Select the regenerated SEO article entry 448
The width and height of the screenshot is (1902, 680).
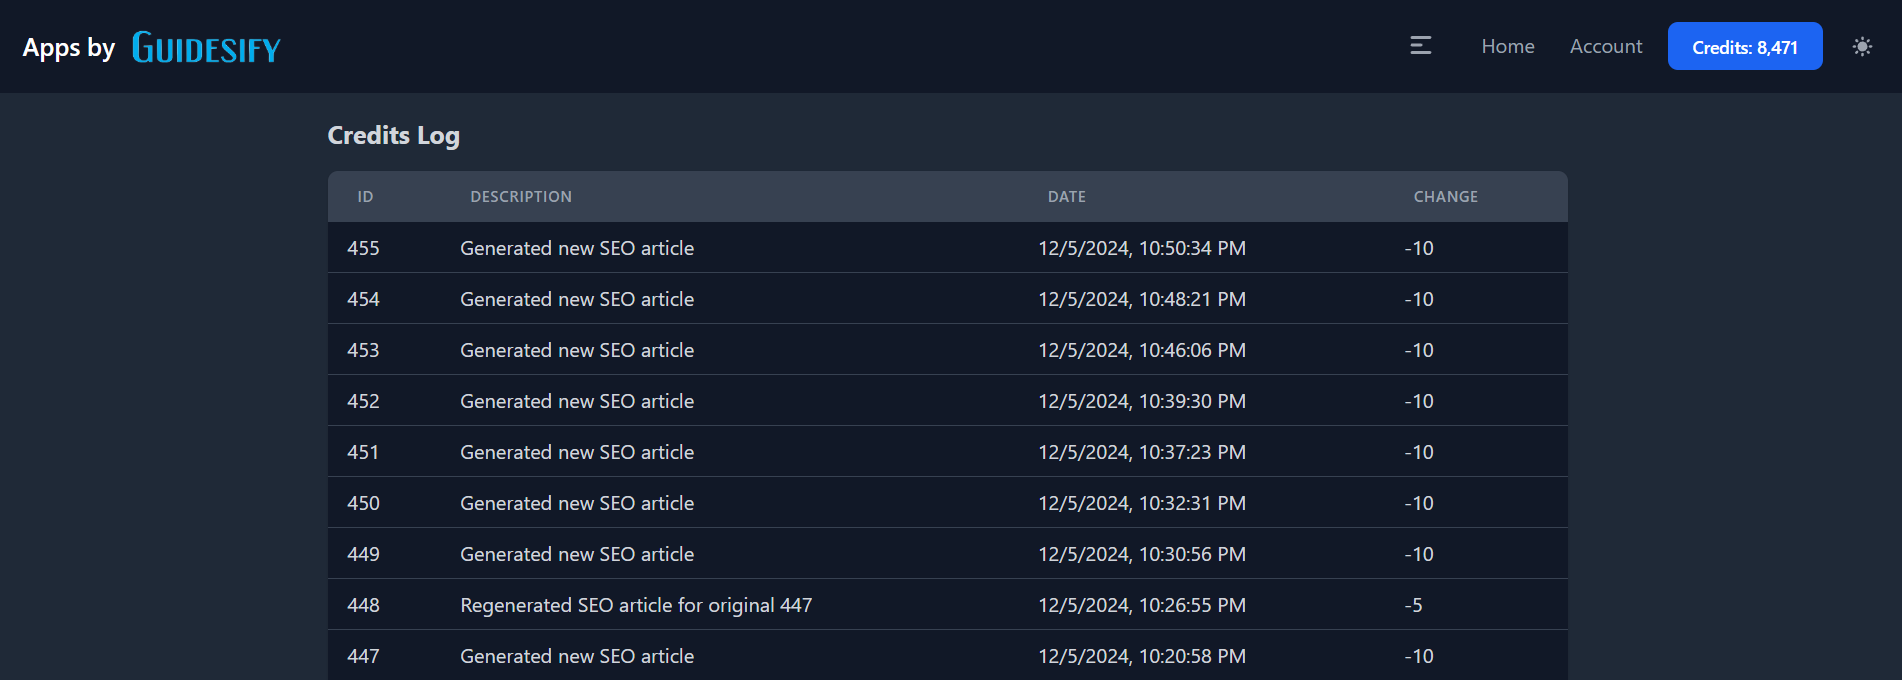(x=636, y=604)
